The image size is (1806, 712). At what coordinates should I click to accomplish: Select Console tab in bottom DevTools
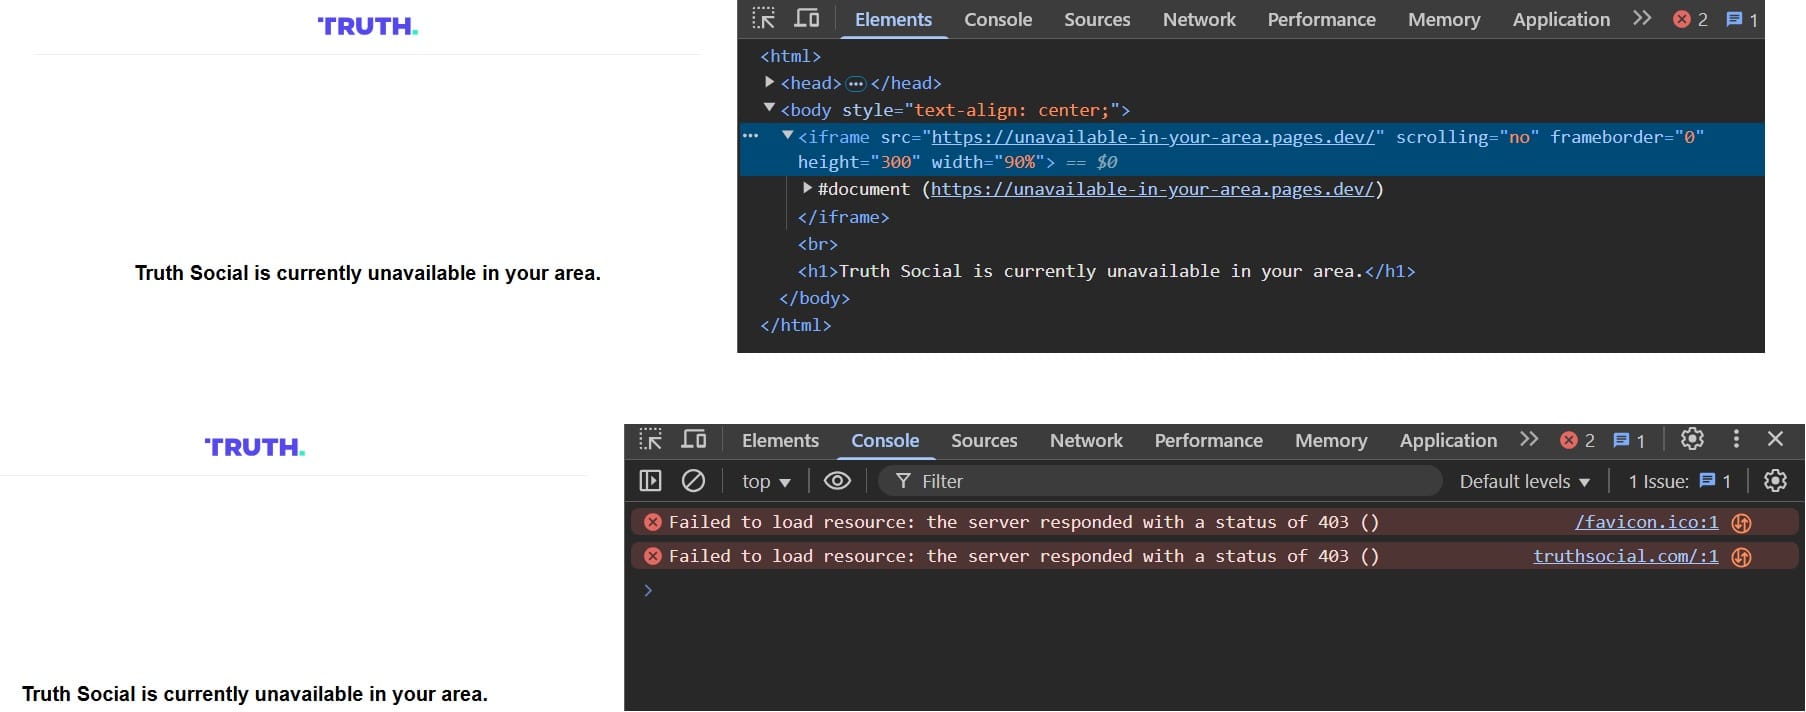pyautogui.click(x=885, y=441)
